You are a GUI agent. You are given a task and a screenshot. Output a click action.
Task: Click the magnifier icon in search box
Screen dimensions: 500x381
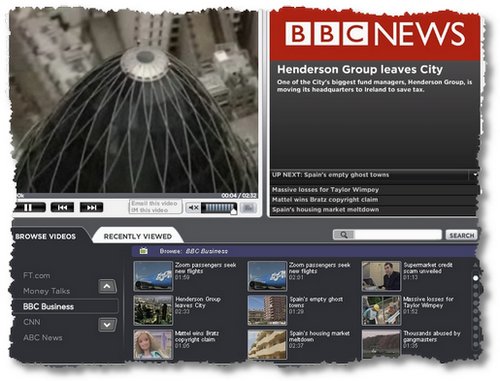coord(344,235)
